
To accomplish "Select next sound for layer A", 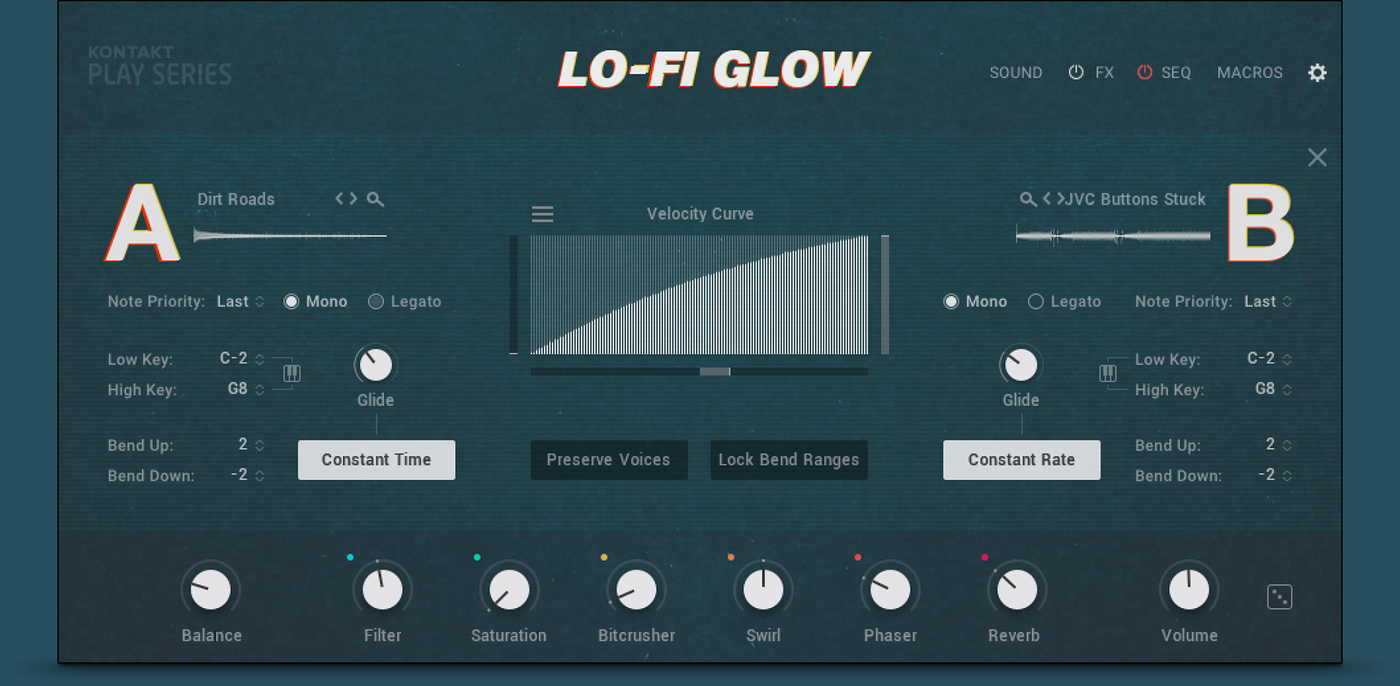I will (352, 199).
